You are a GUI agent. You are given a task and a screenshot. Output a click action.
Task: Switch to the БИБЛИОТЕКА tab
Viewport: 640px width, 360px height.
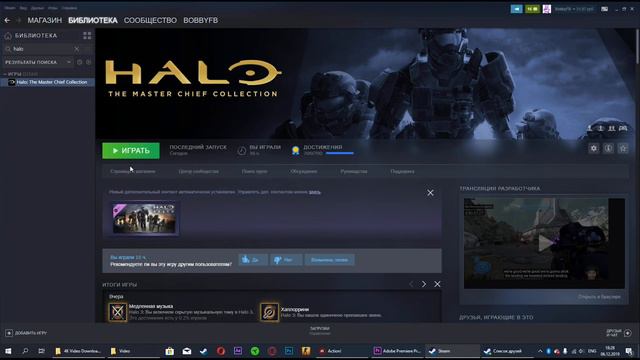(x=93, y=20)
